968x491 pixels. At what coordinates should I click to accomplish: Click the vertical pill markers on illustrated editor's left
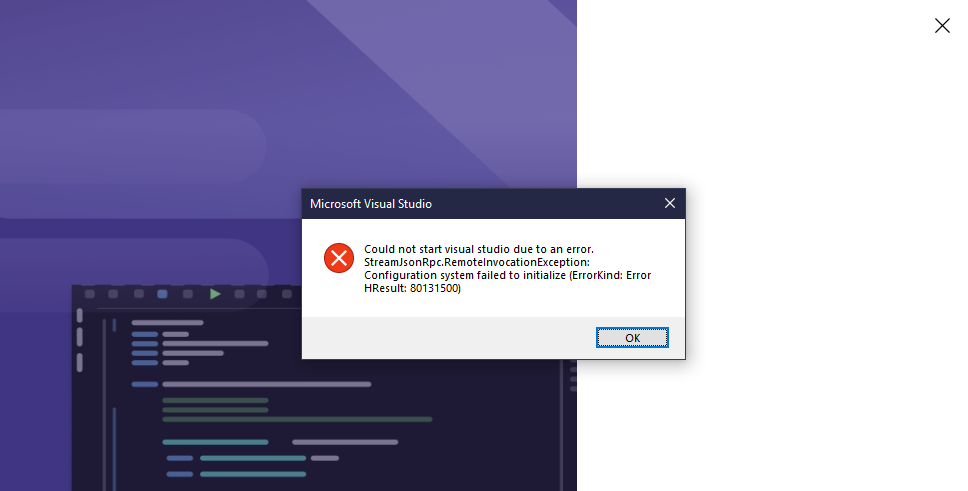pyautogui.click(x=80, y=340)
